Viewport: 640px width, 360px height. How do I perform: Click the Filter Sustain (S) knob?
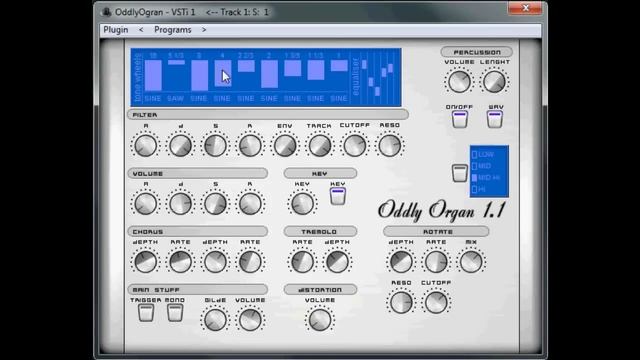(215, 145)
